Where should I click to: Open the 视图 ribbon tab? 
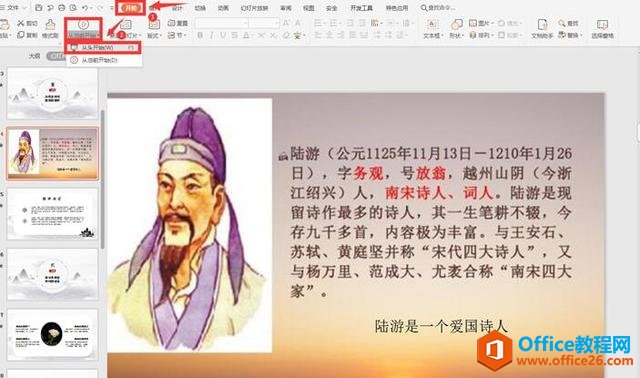click(309, 8)
